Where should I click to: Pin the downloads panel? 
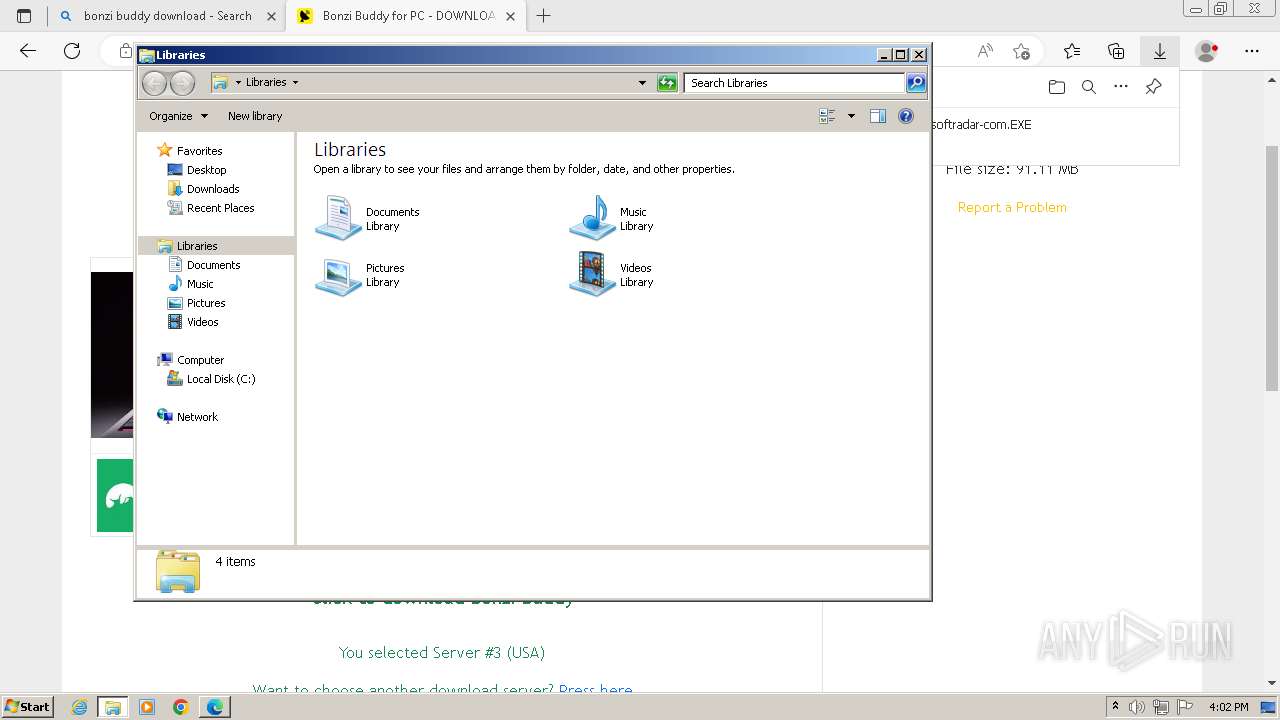pos(1153,87)
